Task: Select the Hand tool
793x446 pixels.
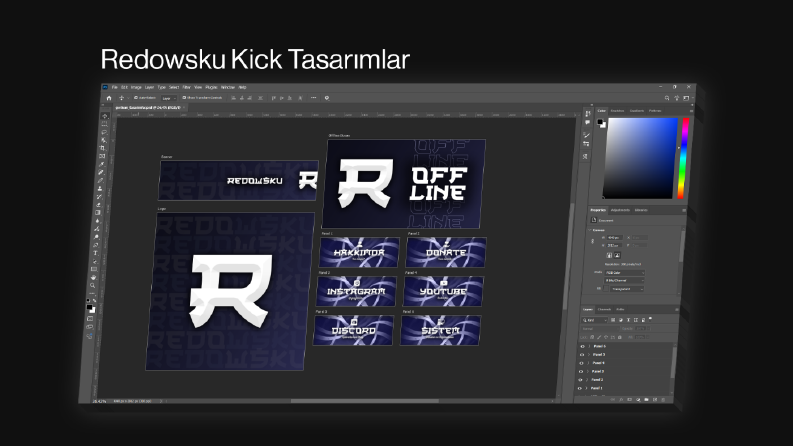Action: click(x=94, y=277)
